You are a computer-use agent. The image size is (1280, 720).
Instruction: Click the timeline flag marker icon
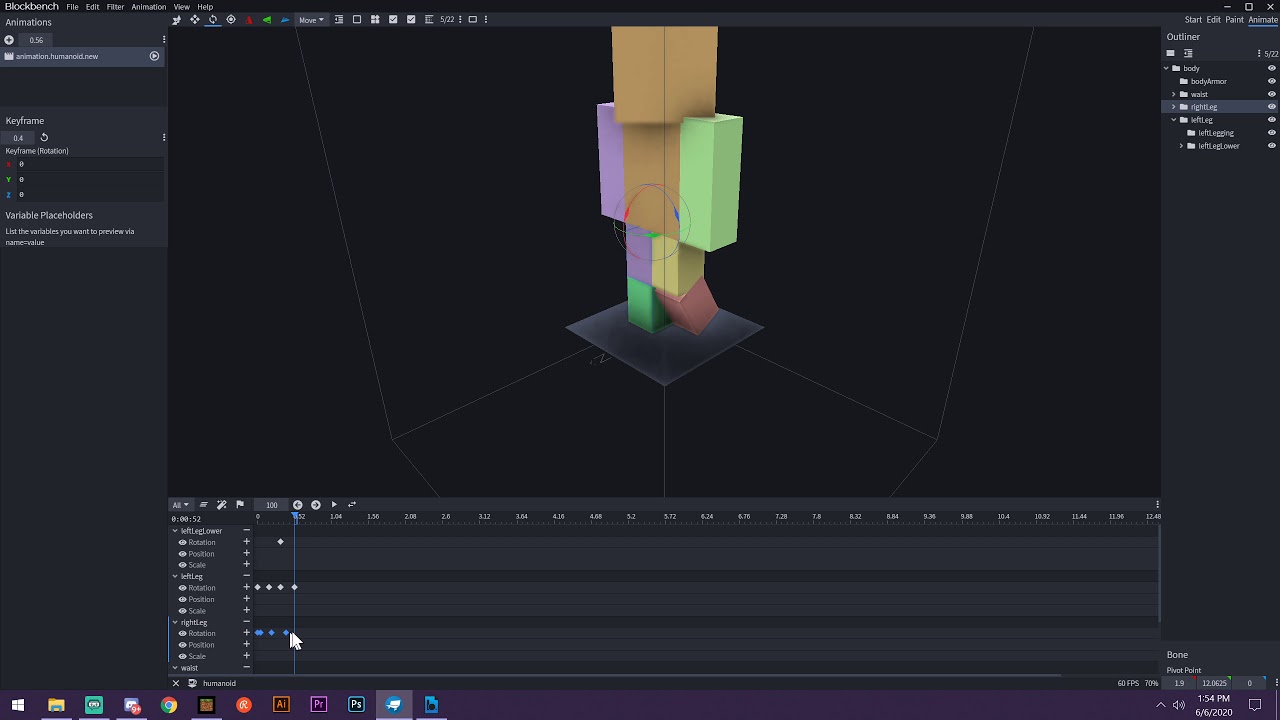click(240, 505)
